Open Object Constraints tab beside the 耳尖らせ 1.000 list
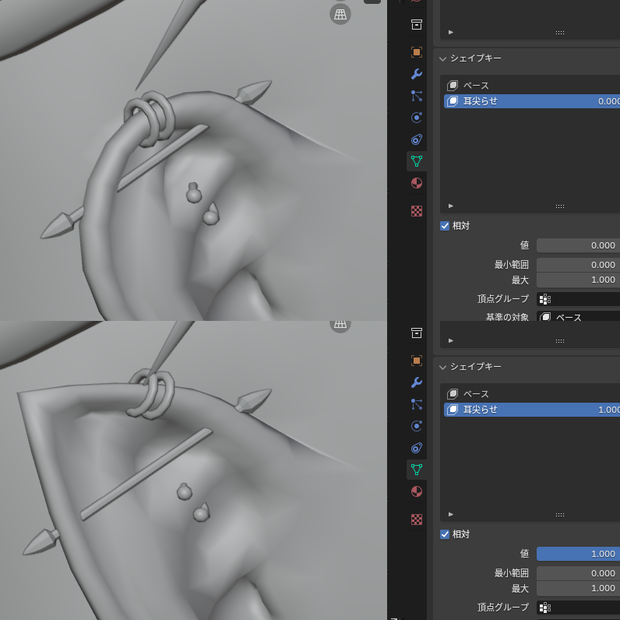The image size is (620, 620). coord(416,448)
